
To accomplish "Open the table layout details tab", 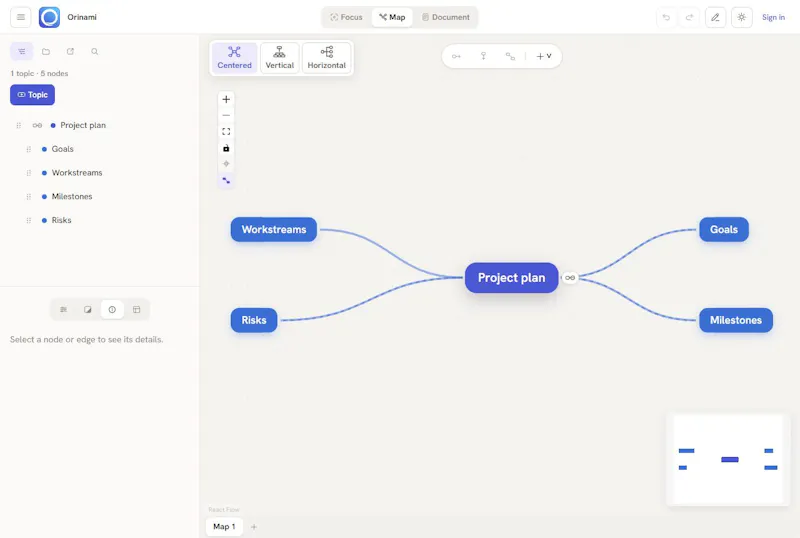I will click(x=136, y=309).
